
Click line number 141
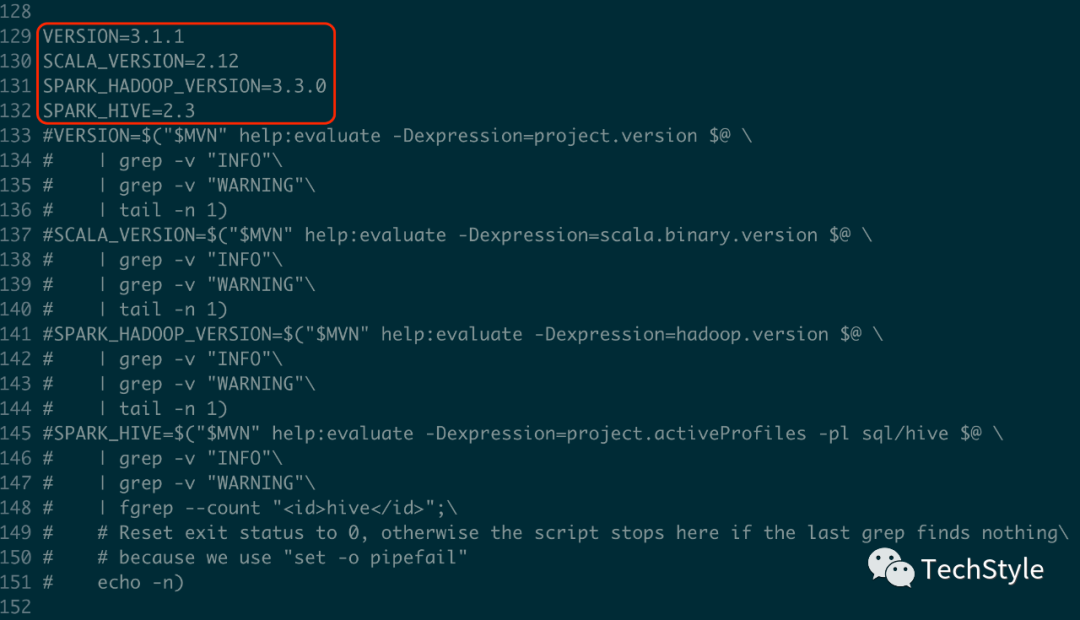[x=17, y=334]
